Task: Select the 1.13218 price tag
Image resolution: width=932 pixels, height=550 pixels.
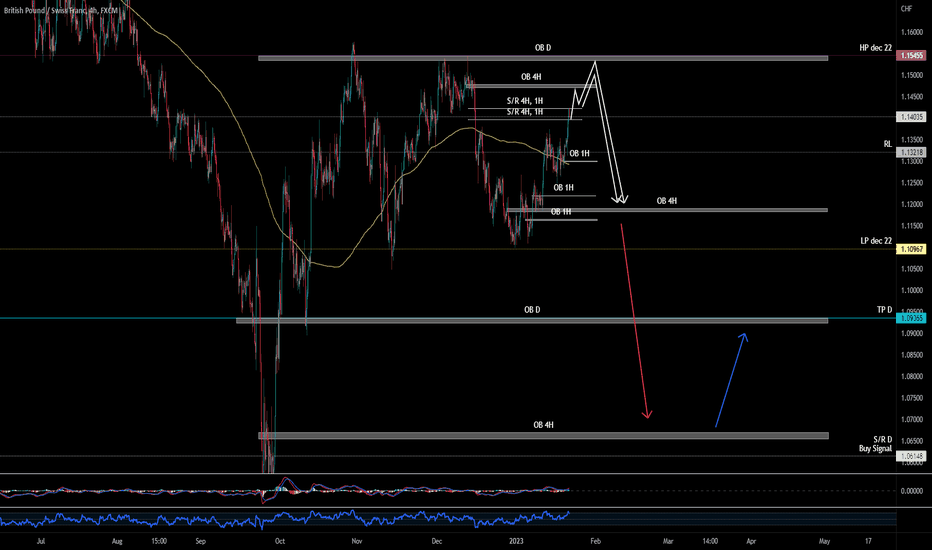Action: (911, 153)
